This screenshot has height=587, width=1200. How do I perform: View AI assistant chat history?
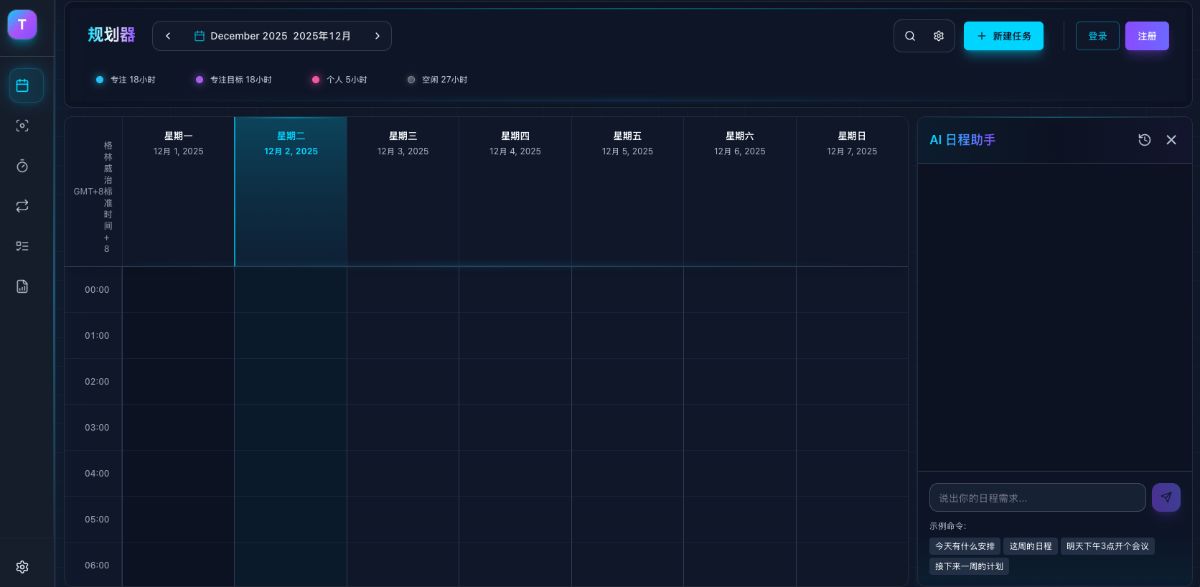[1144, 140]
